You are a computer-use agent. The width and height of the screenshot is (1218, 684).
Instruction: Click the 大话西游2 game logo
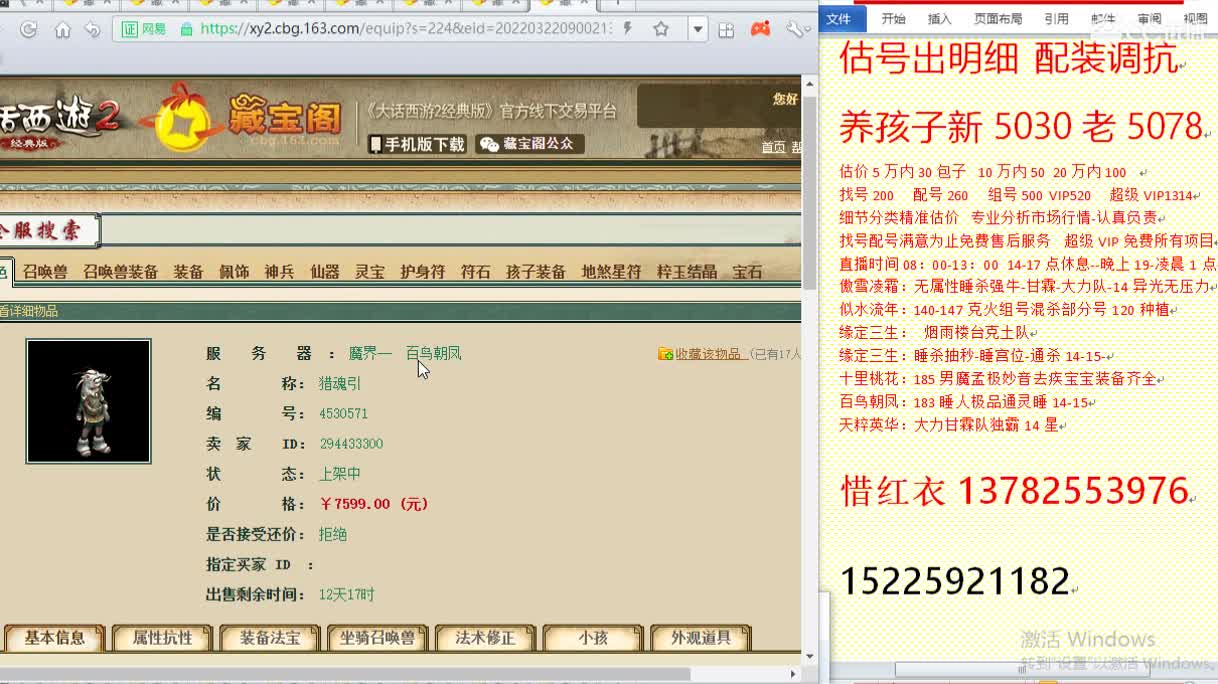[60, 122]
